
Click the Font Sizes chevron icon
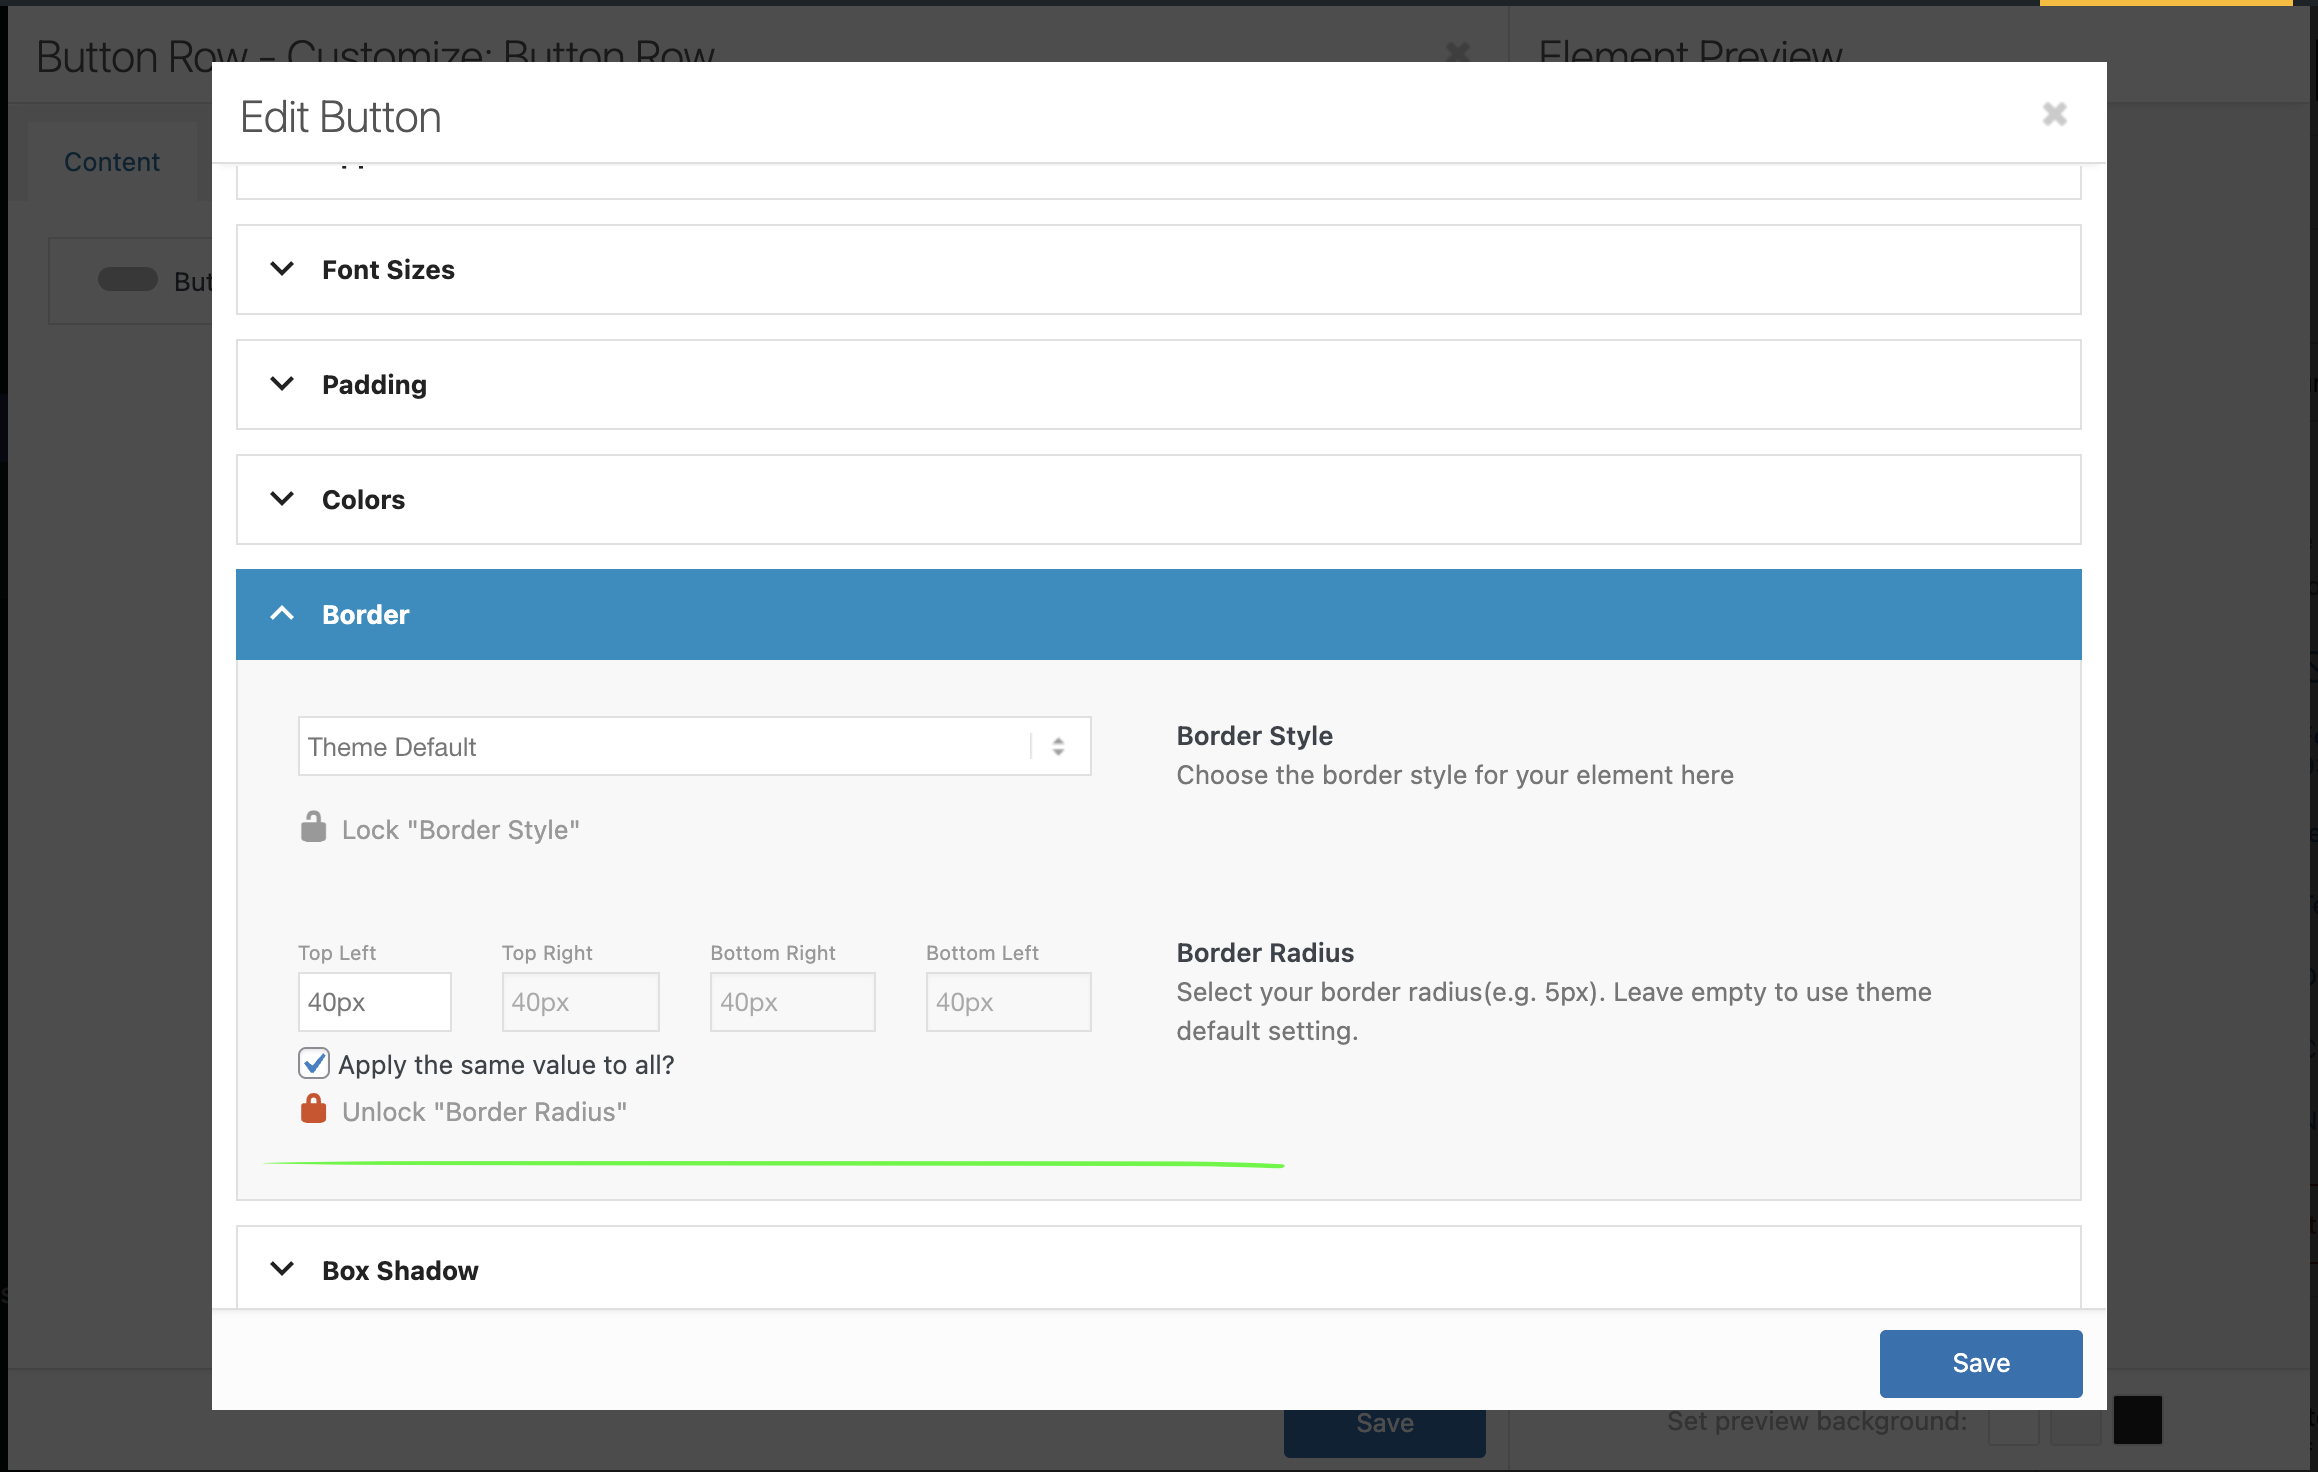coord(282,269)
